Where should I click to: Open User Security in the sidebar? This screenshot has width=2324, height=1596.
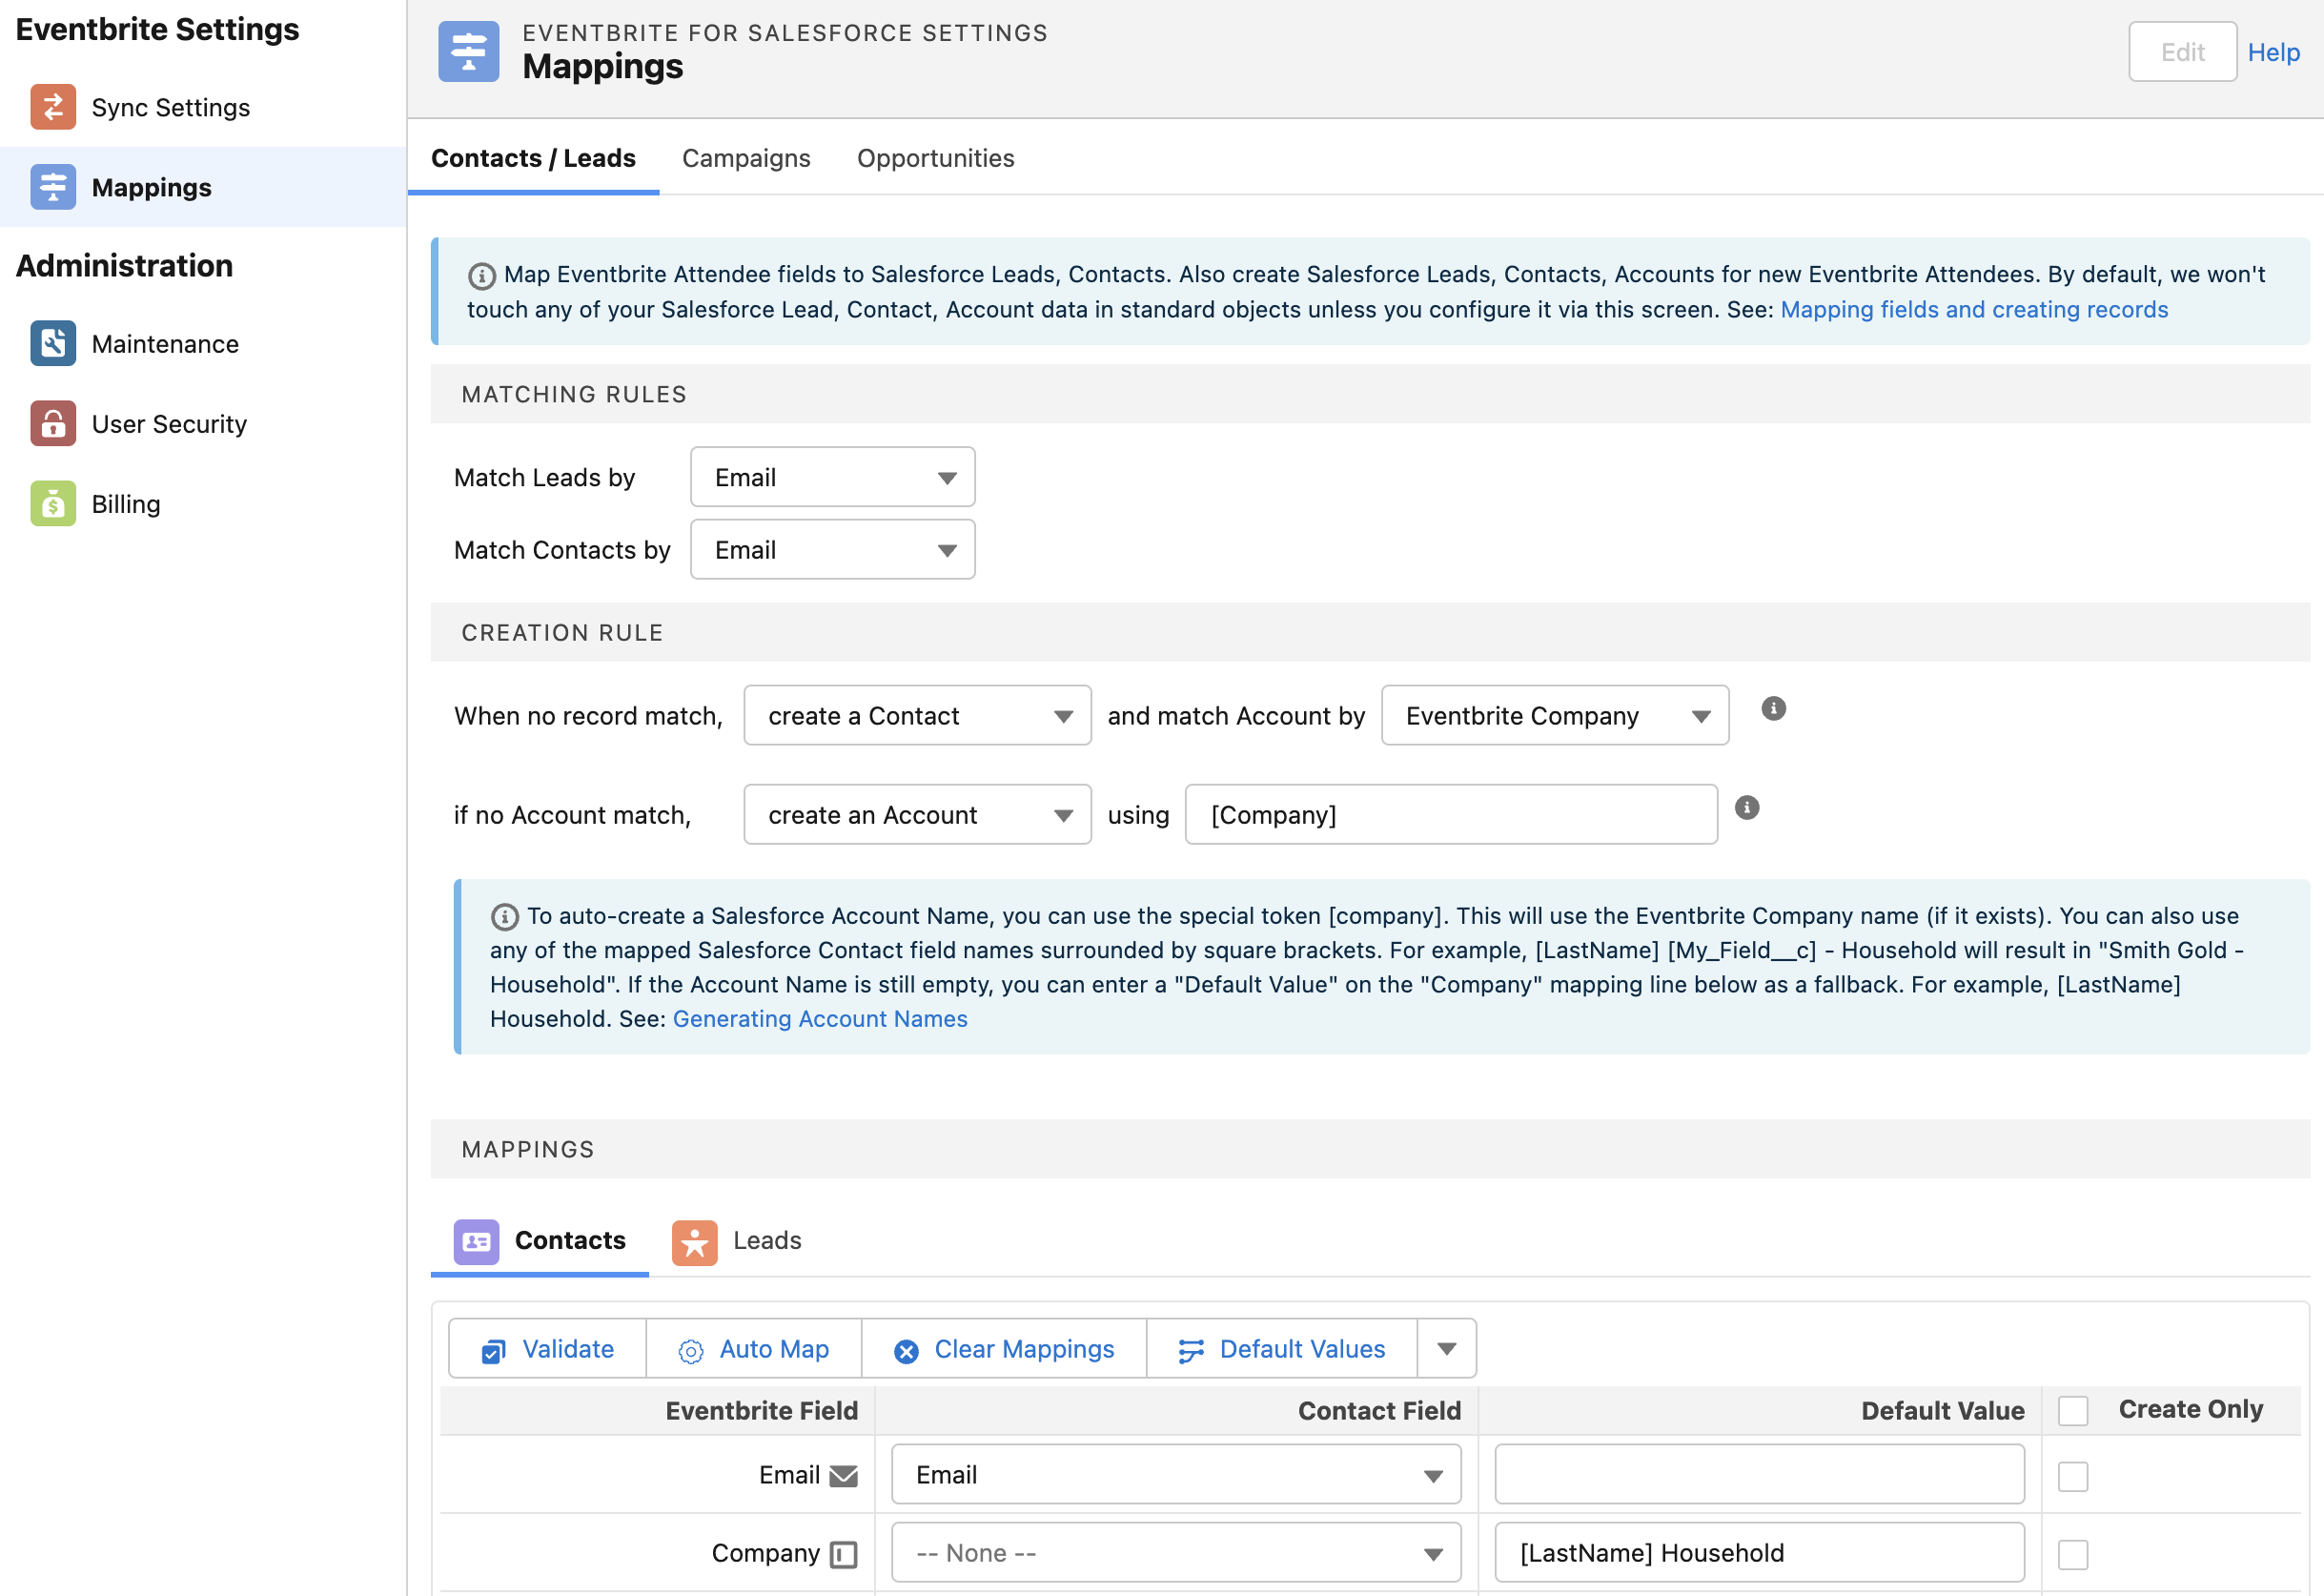click(x=203, y=423)
